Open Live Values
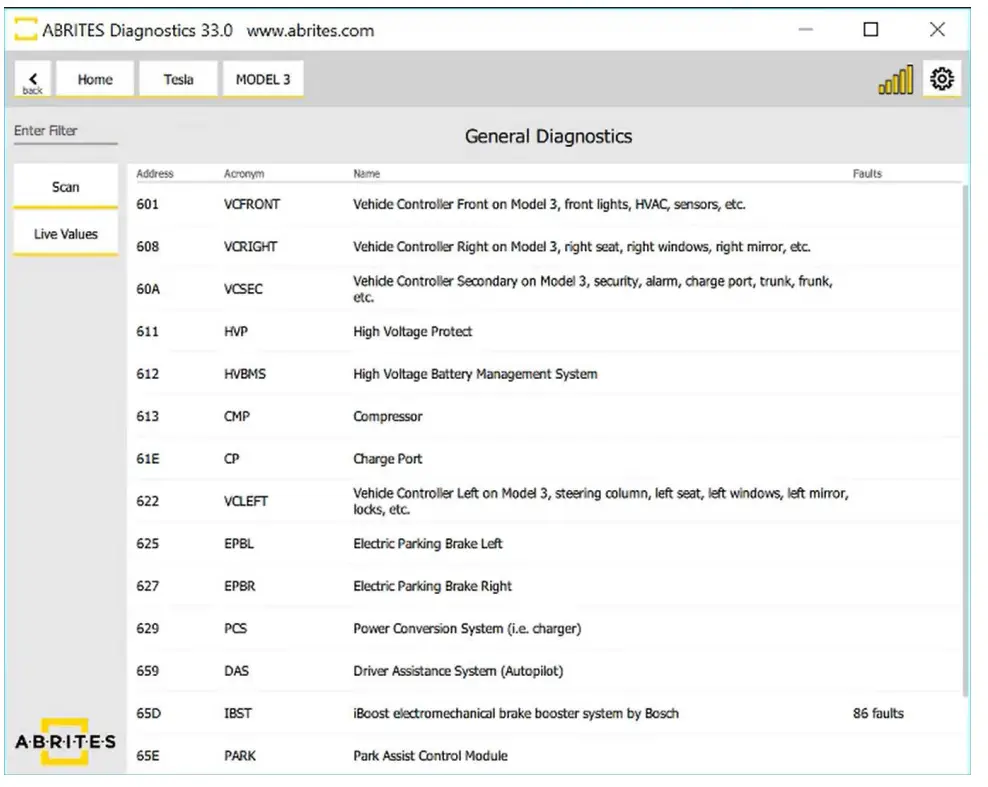Viewport: 988px width, 787px height. pyautogui.click(x=64, y=233)
